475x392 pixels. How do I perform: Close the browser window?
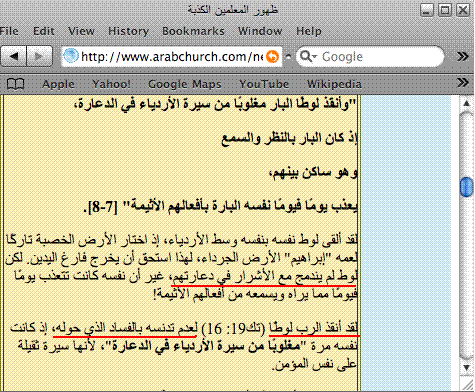point(463,10)
